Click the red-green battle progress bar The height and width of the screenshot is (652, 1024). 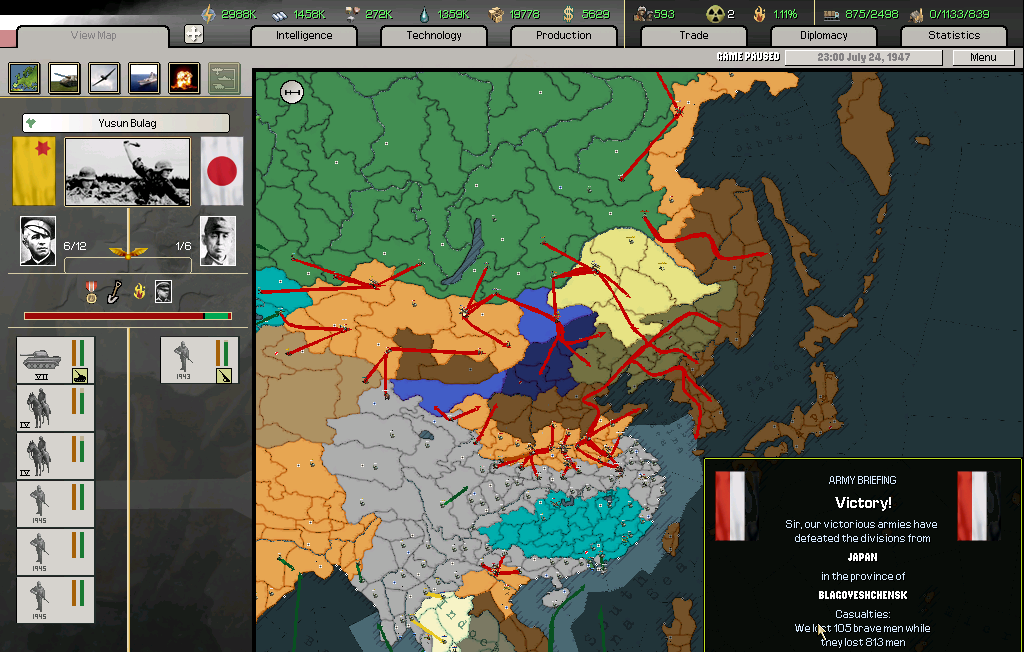point(127,316)
